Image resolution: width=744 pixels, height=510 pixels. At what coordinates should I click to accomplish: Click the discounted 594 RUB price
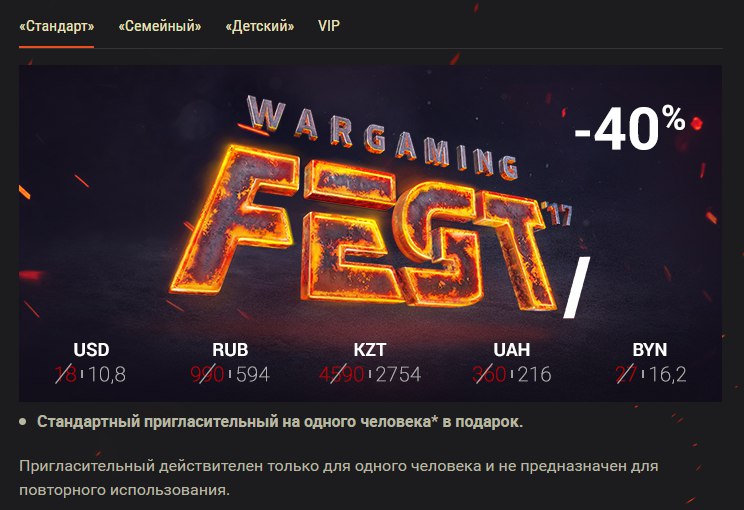(253, 375)
